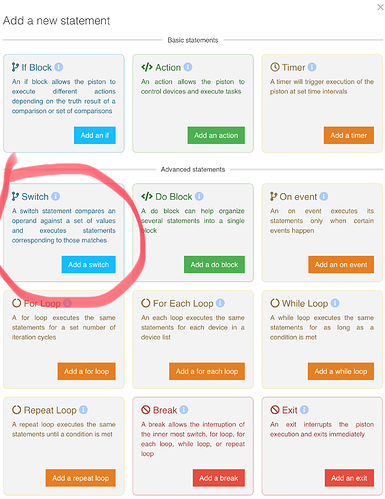Click Add a do block
385x499 pixels.
coord(214,265)
